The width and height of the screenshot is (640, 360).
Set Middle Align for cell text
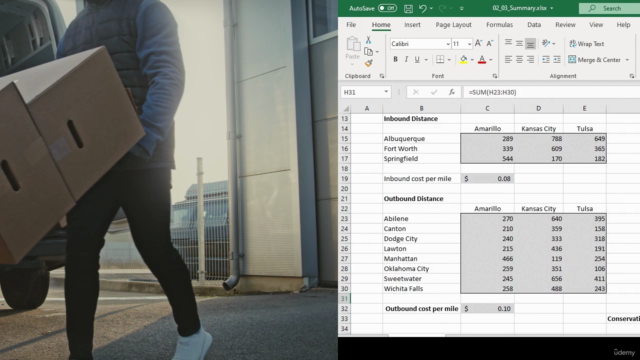(x=519, y=43)
